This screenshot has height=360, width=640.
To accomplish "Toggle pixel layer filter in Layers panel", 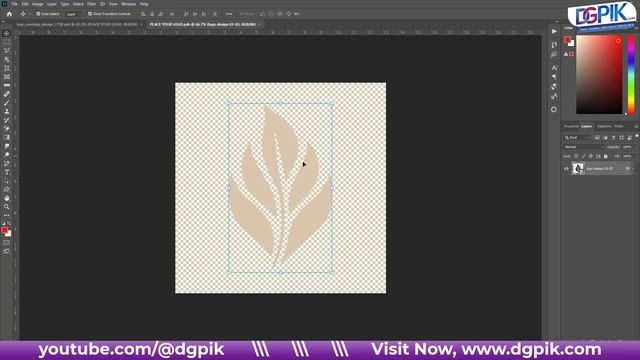I will click(597, 138).
